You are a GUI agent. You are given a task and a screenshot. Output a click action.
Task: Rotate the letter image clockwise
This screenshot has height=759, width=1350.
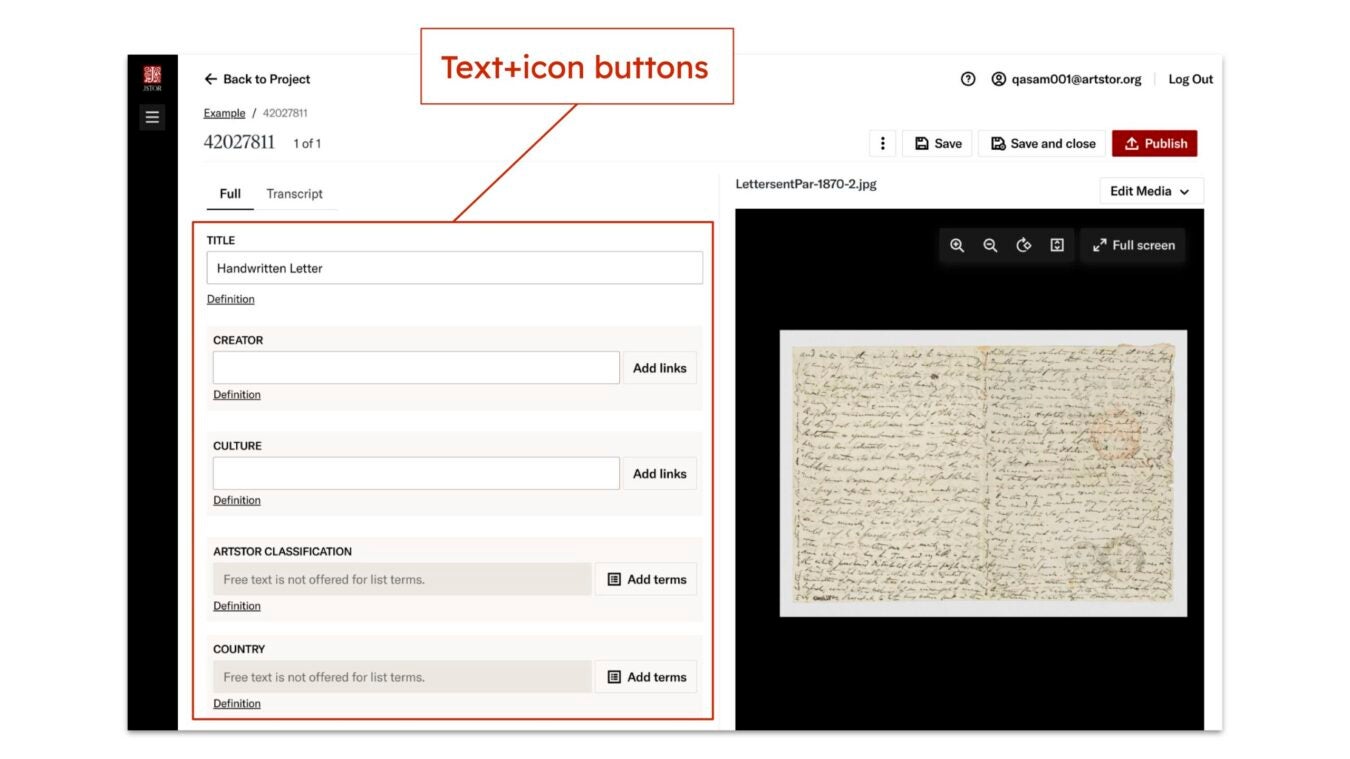[x=1024, y=245]
